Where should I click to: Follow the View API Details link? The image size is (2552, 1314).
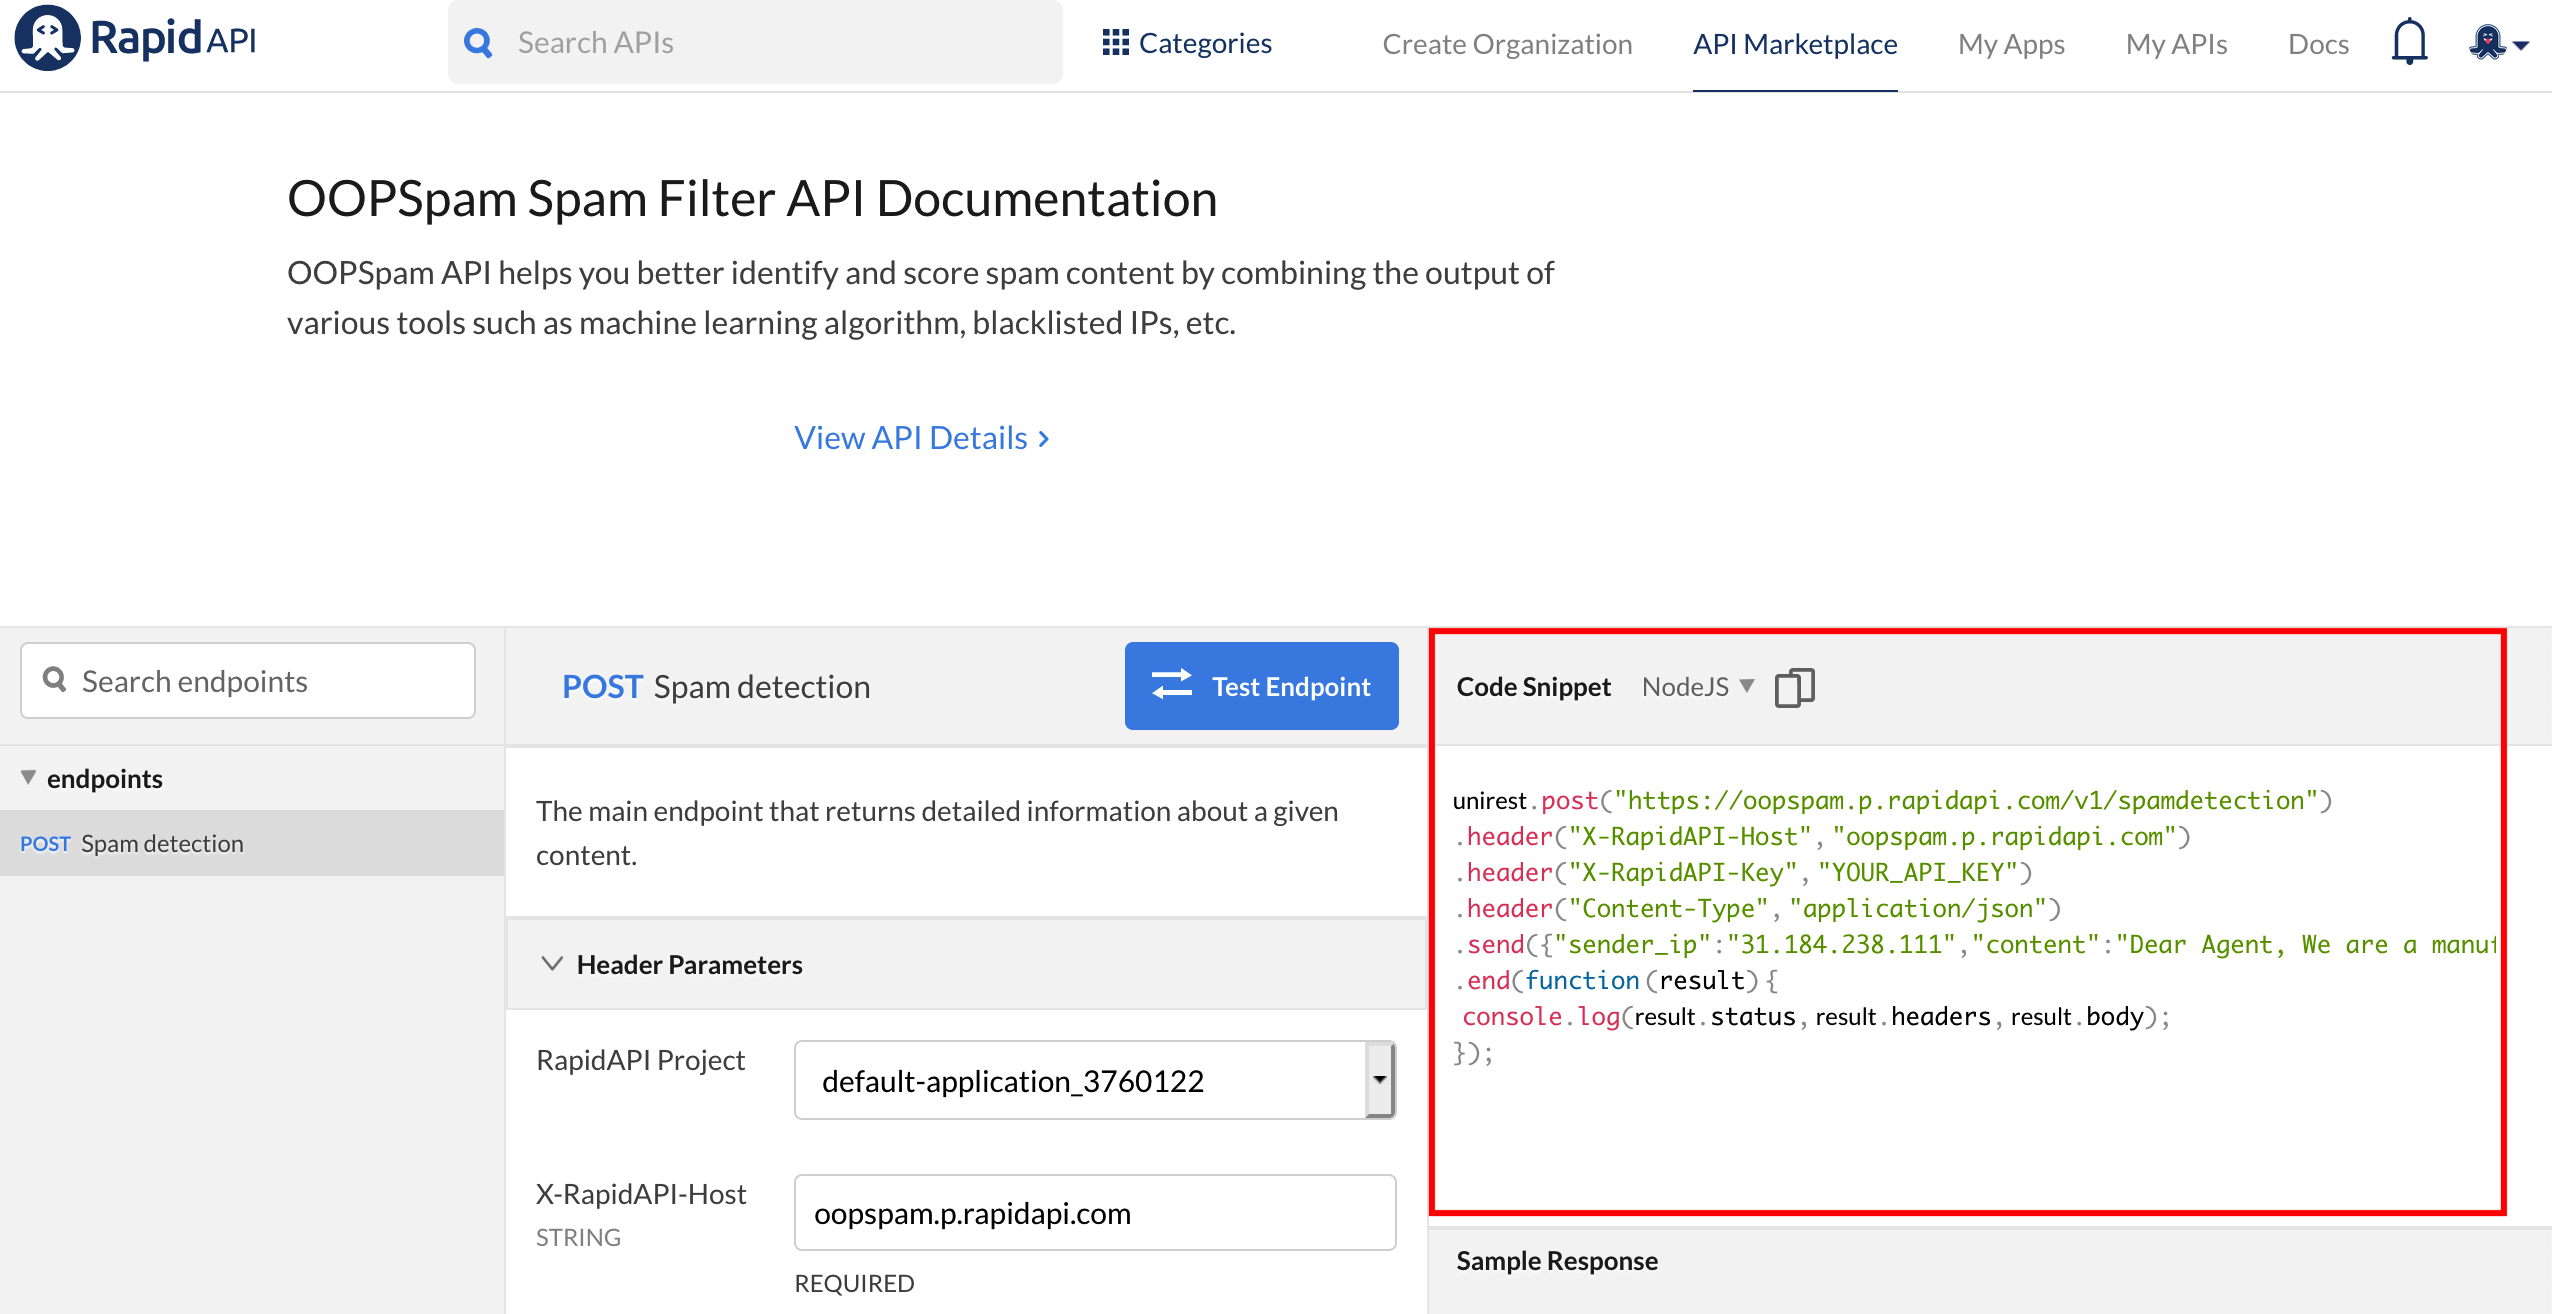point(920,437)
